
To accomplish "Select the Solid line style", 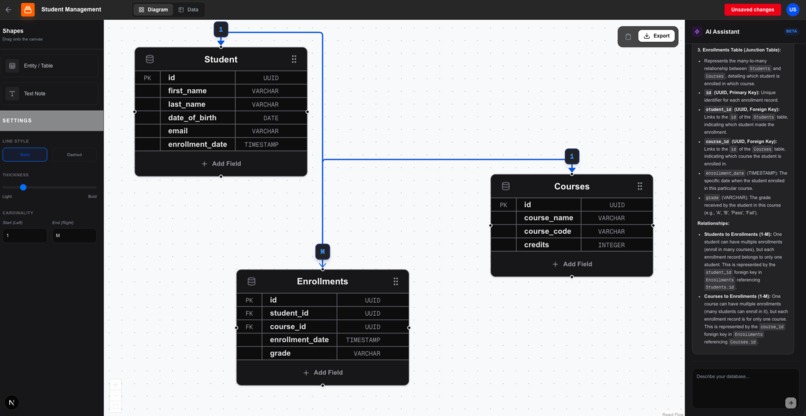I will pos(25,155).
